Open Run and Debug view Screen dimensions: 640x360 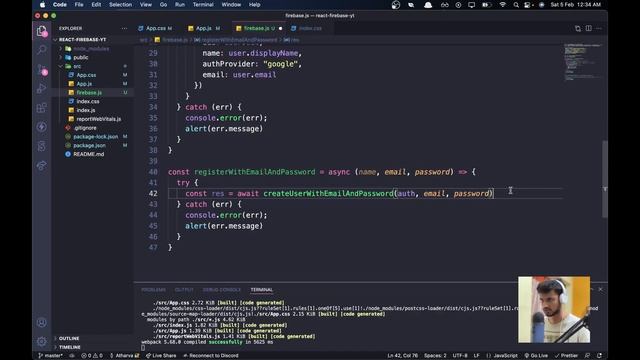point(42,89)
